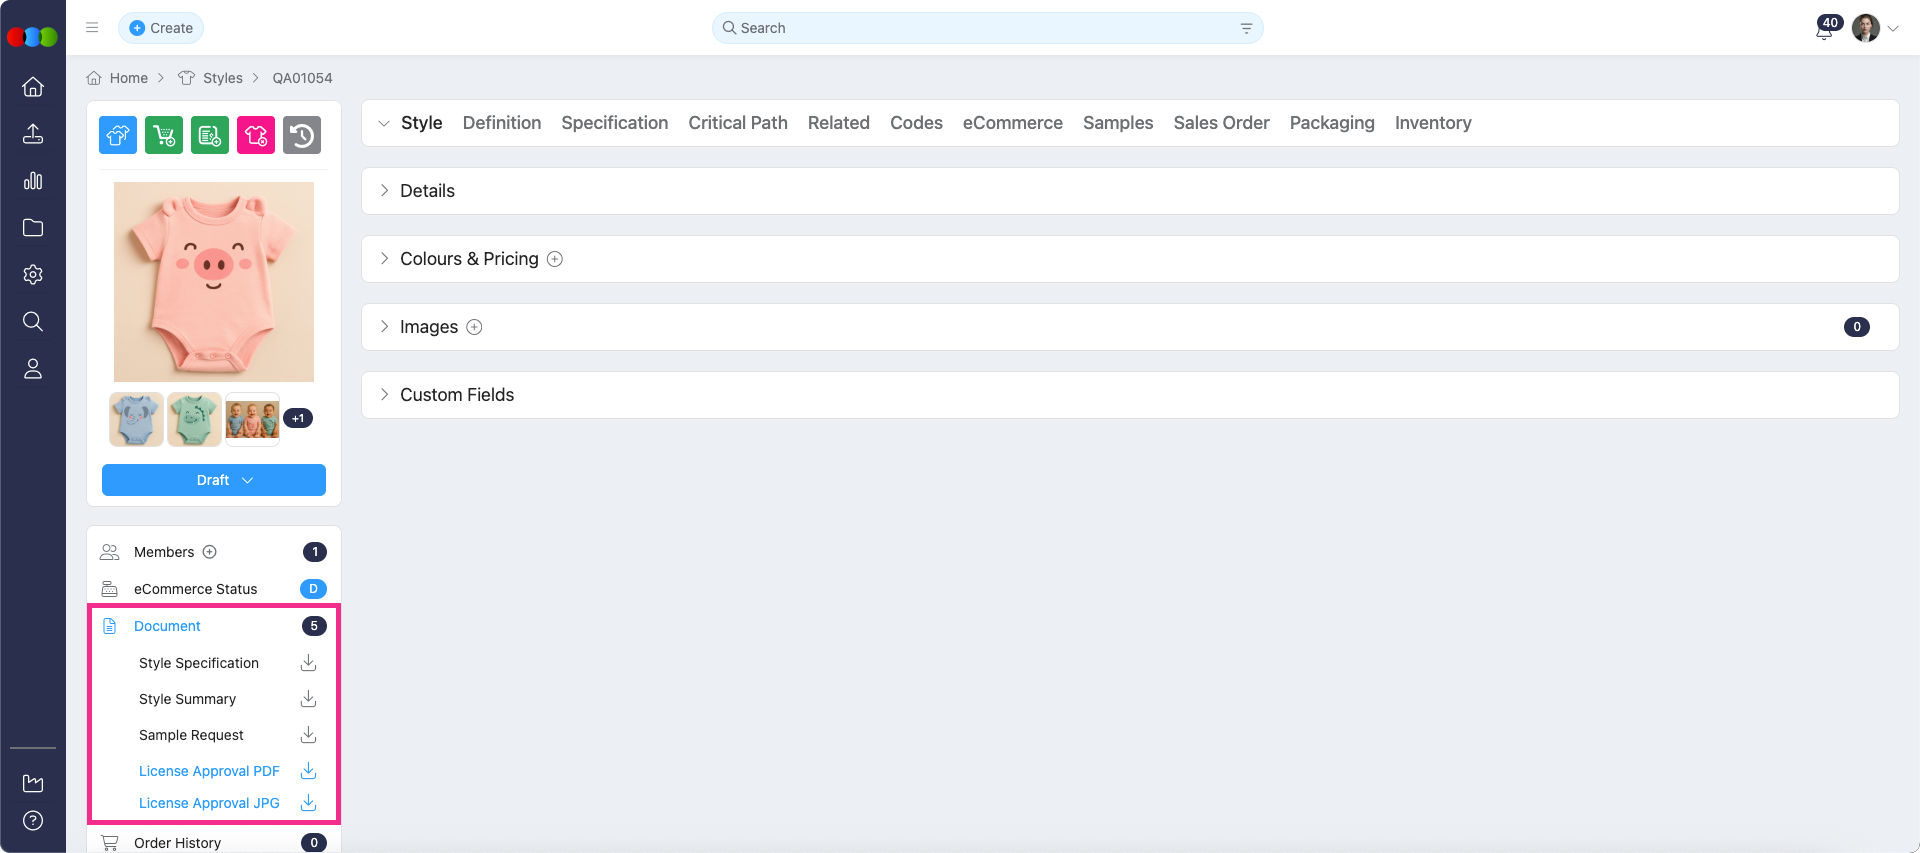
Task: Add new entry beside Colours & Pricing
Action: pos(555,259)
